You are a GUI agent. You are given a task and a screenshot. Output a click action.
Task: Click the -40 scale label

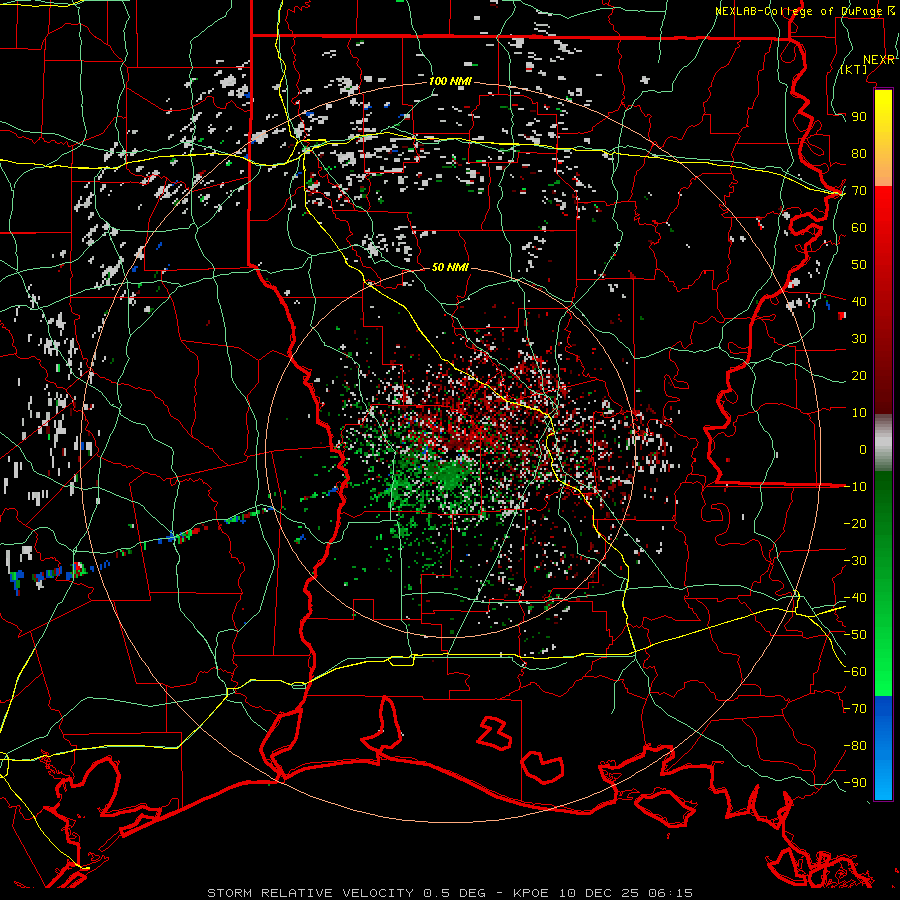click(855, 598)
